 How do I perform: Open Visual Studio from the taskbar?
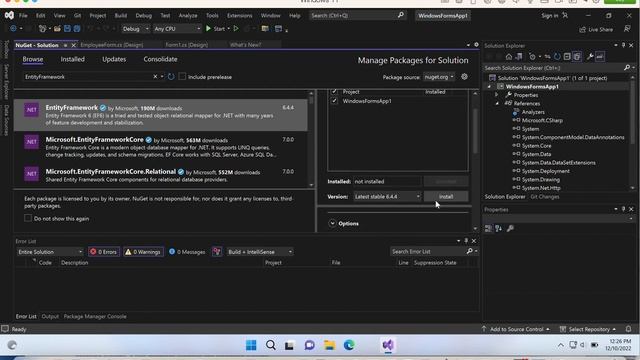(388, 345)
